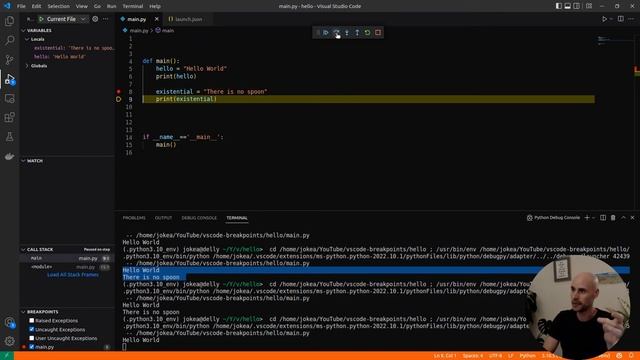The width and height of the screenshot is (640, 360).
Task: Restart the debug session
Action: pos(367,33)
